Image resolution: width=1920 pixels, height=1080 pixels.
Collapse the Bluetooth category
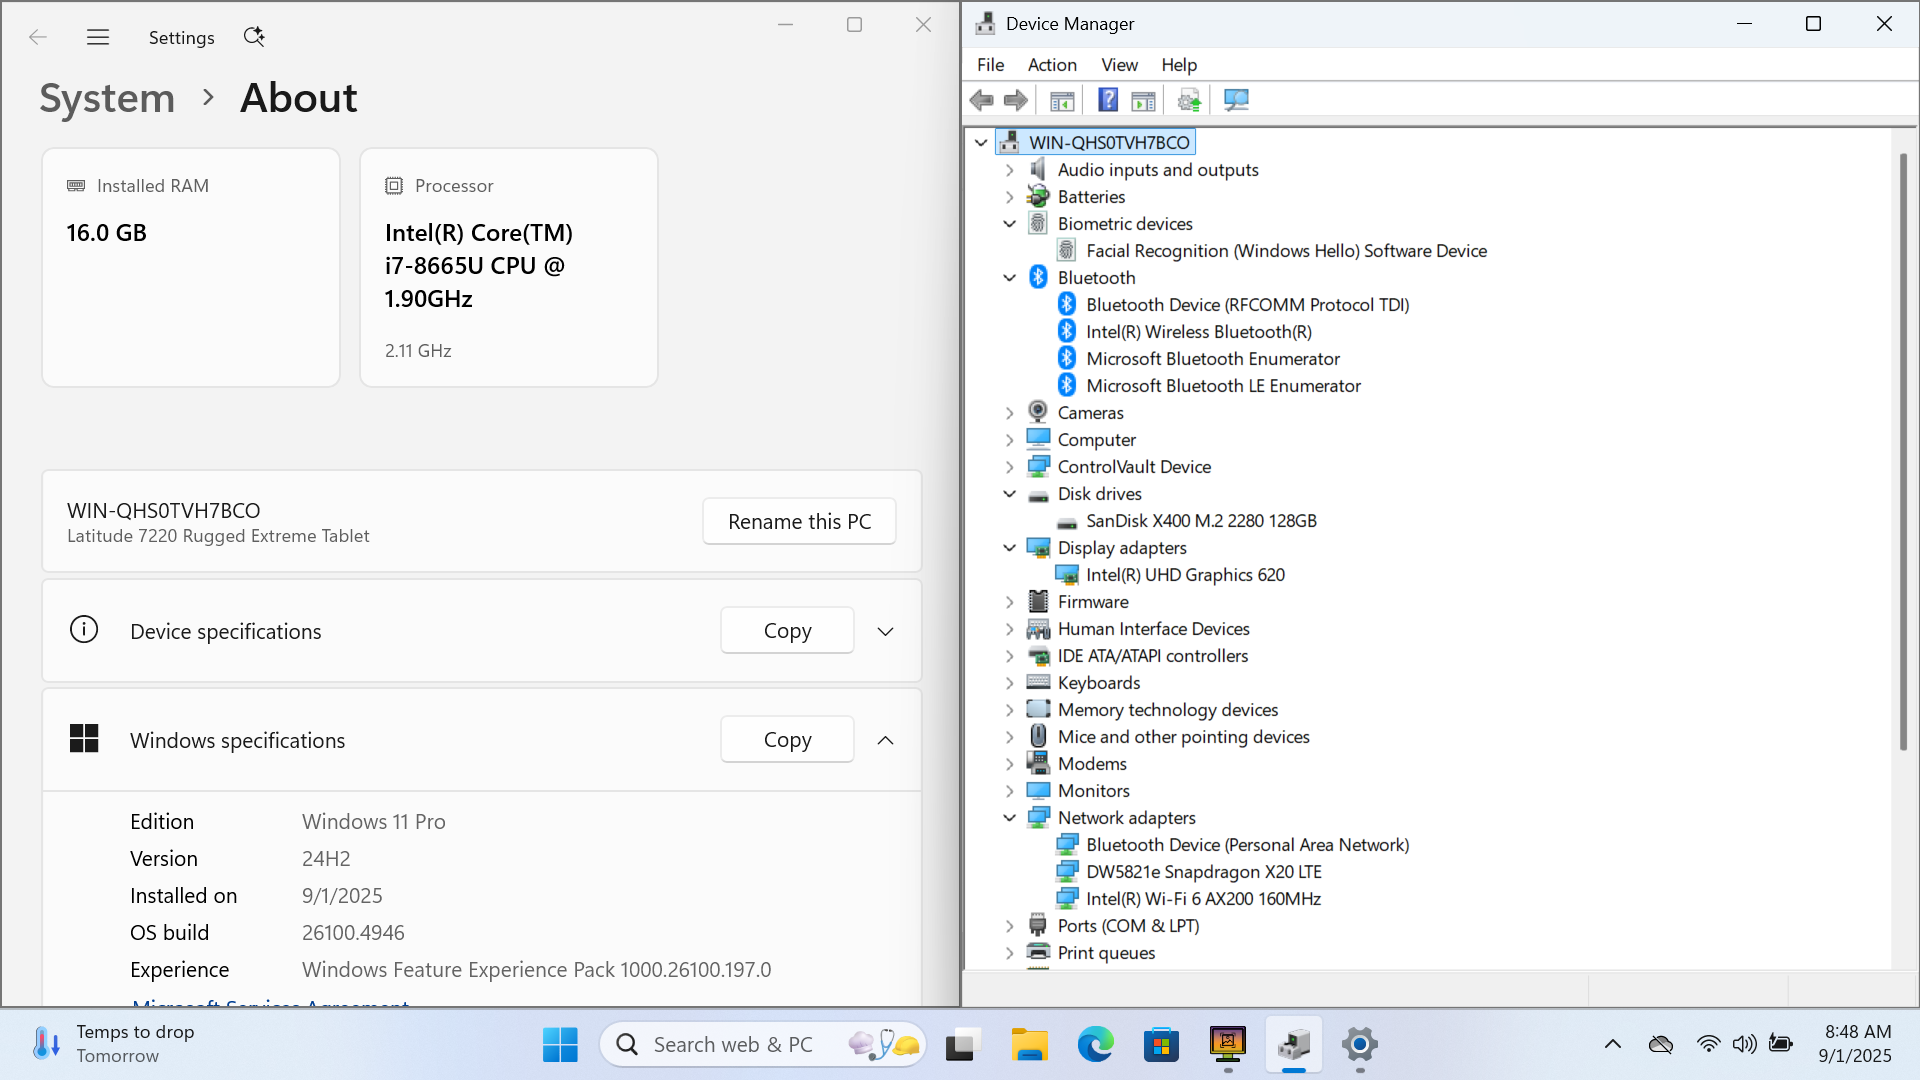1010,278
